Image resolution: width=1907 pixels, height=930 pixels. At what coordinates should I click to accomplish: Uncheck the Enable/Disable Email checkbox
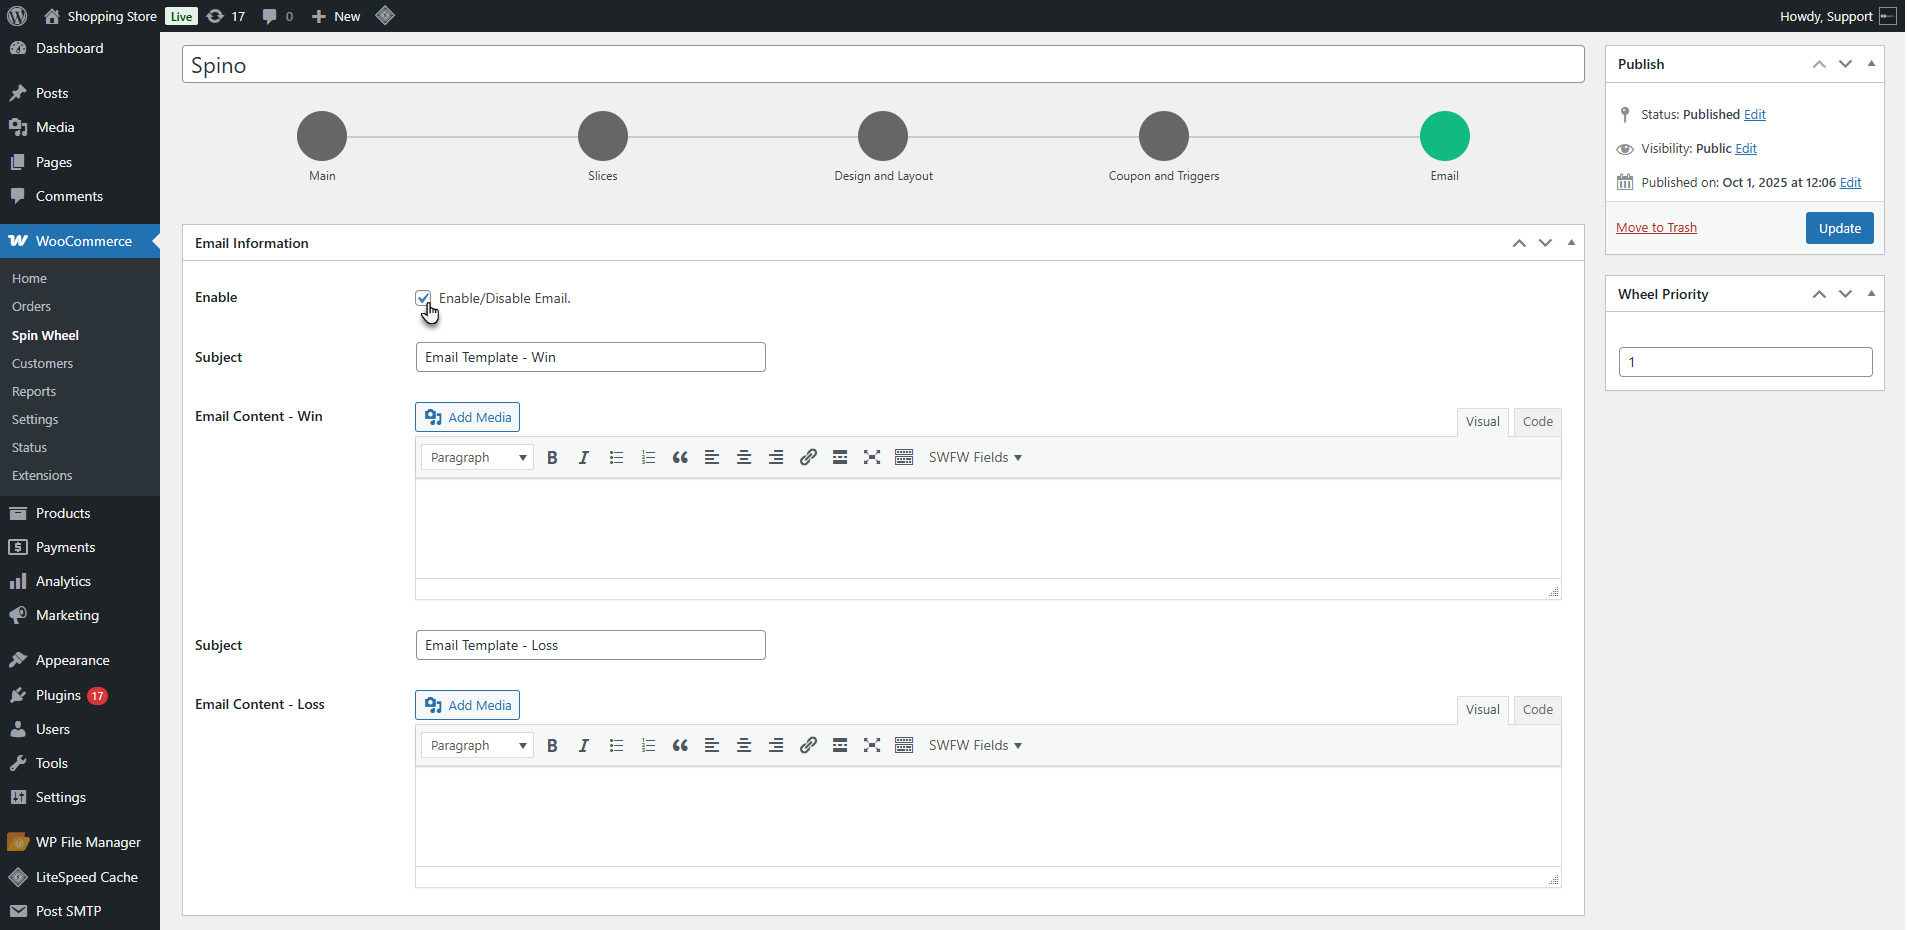(423, 298)
